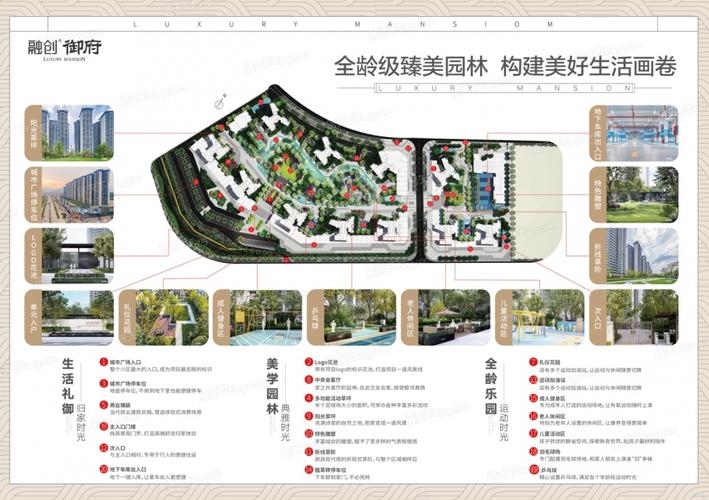
Task: Click the 全龄乐园 section heading
Action: 491,386
